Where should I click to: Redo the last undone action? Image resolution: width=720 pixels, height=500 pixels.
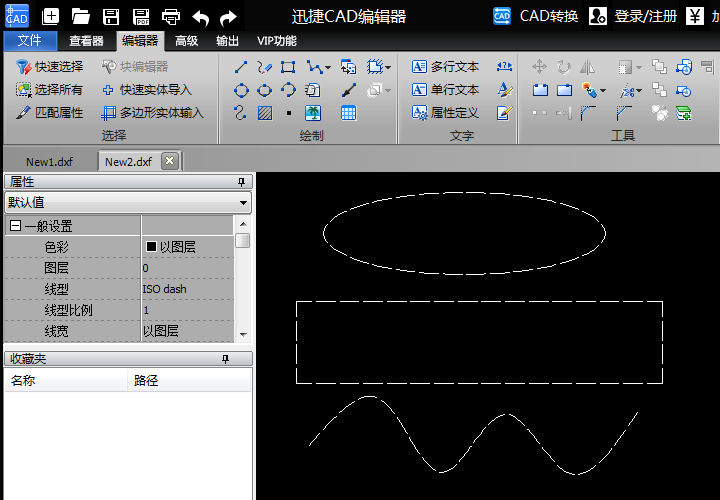[x=228, y=17]
